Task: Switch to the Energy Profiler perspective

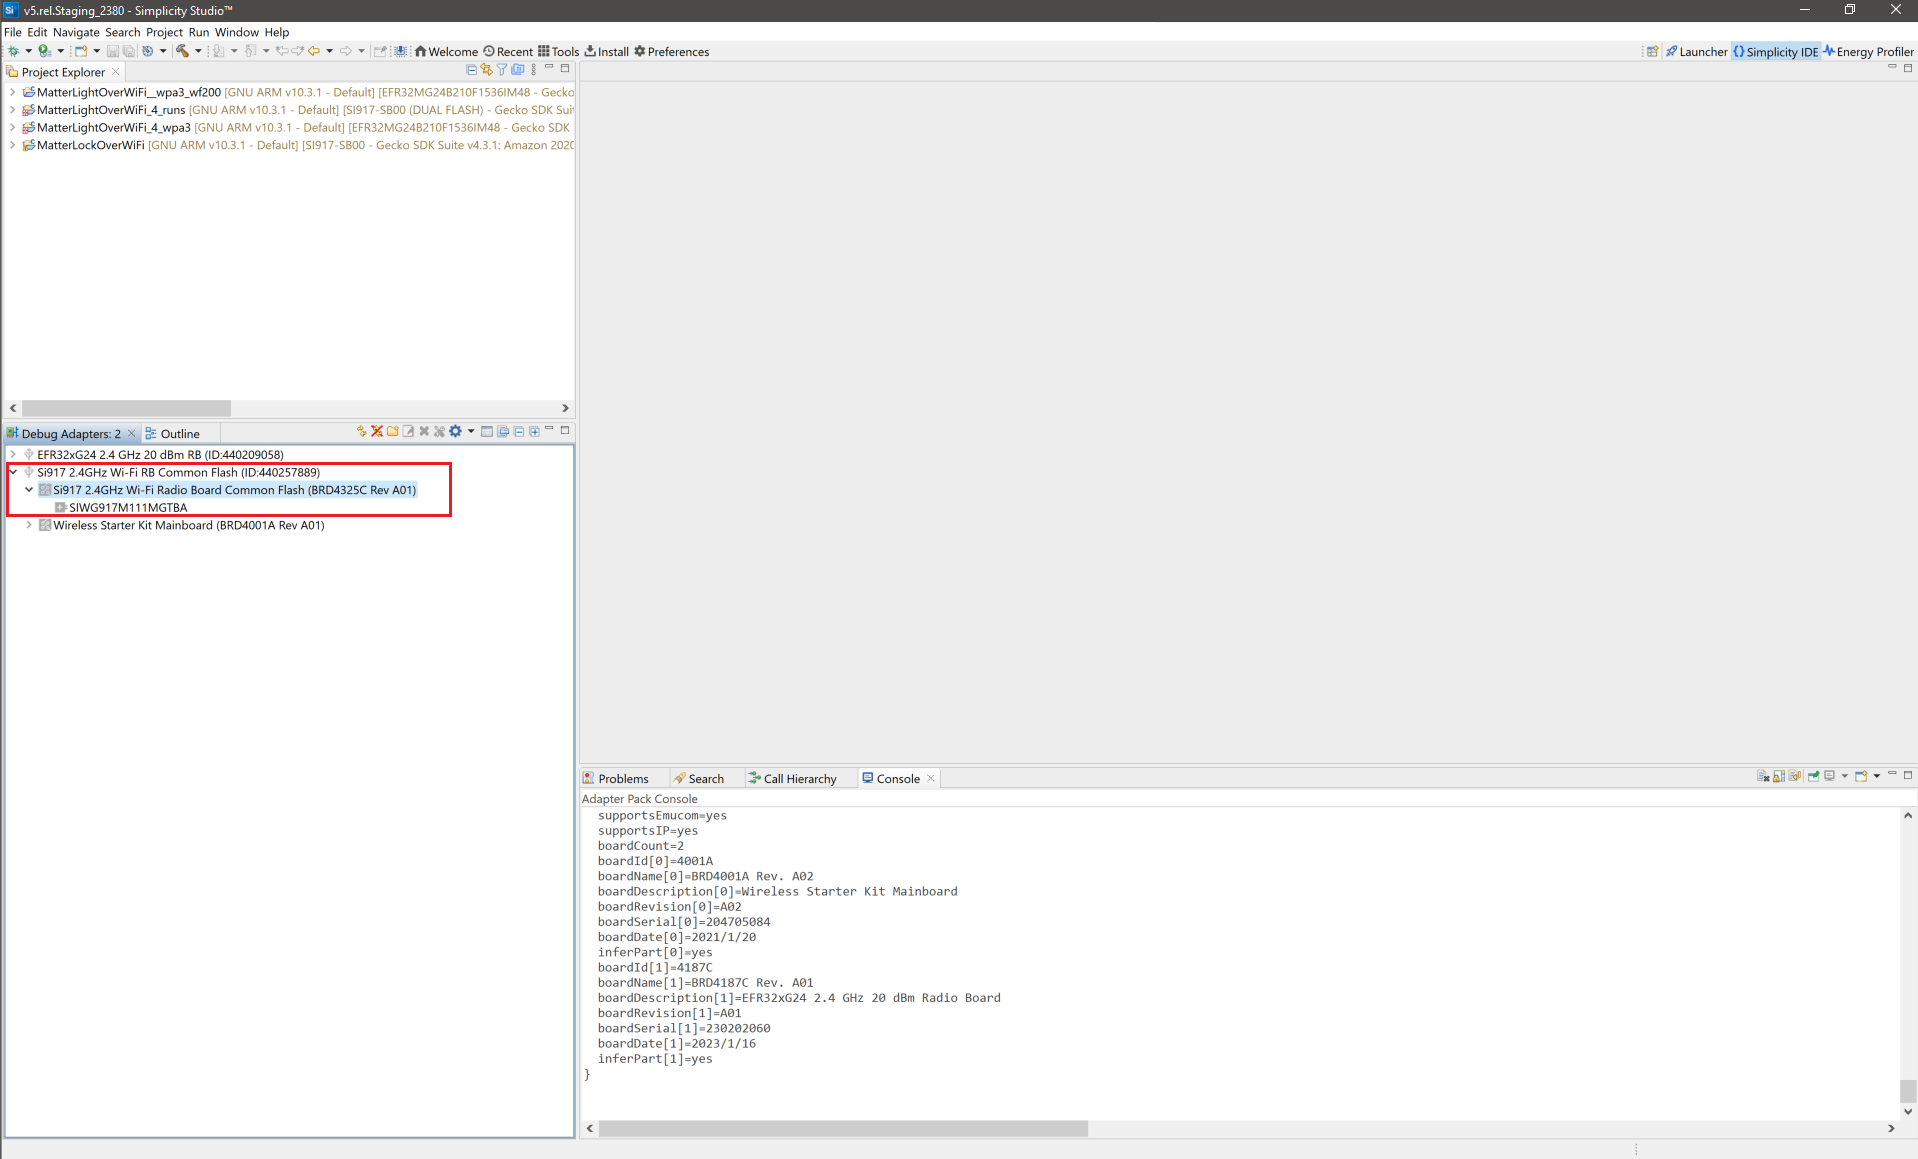Action: point(1868,52)
